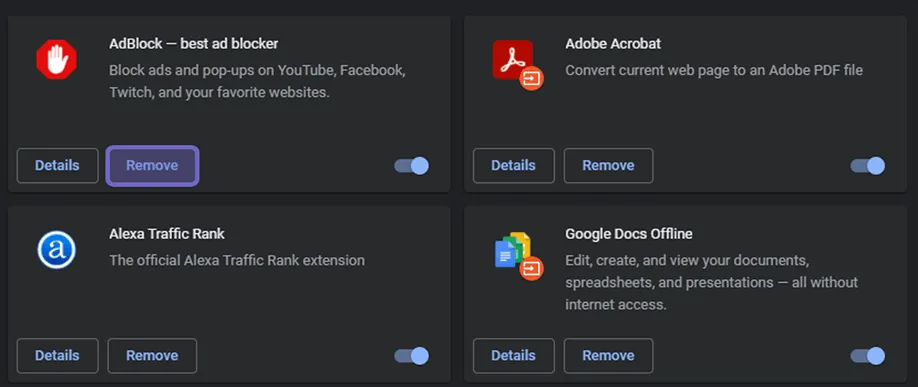Show Details for Alexa Traffic Rank
This screenshot has height=387, width=918.
pos(57,355)
